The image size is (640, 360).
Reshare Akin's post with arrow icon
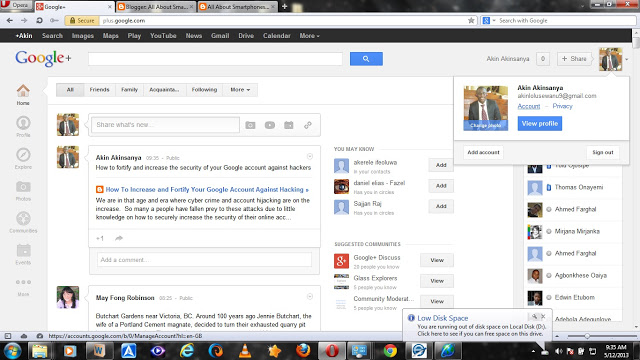pos(119,238)
